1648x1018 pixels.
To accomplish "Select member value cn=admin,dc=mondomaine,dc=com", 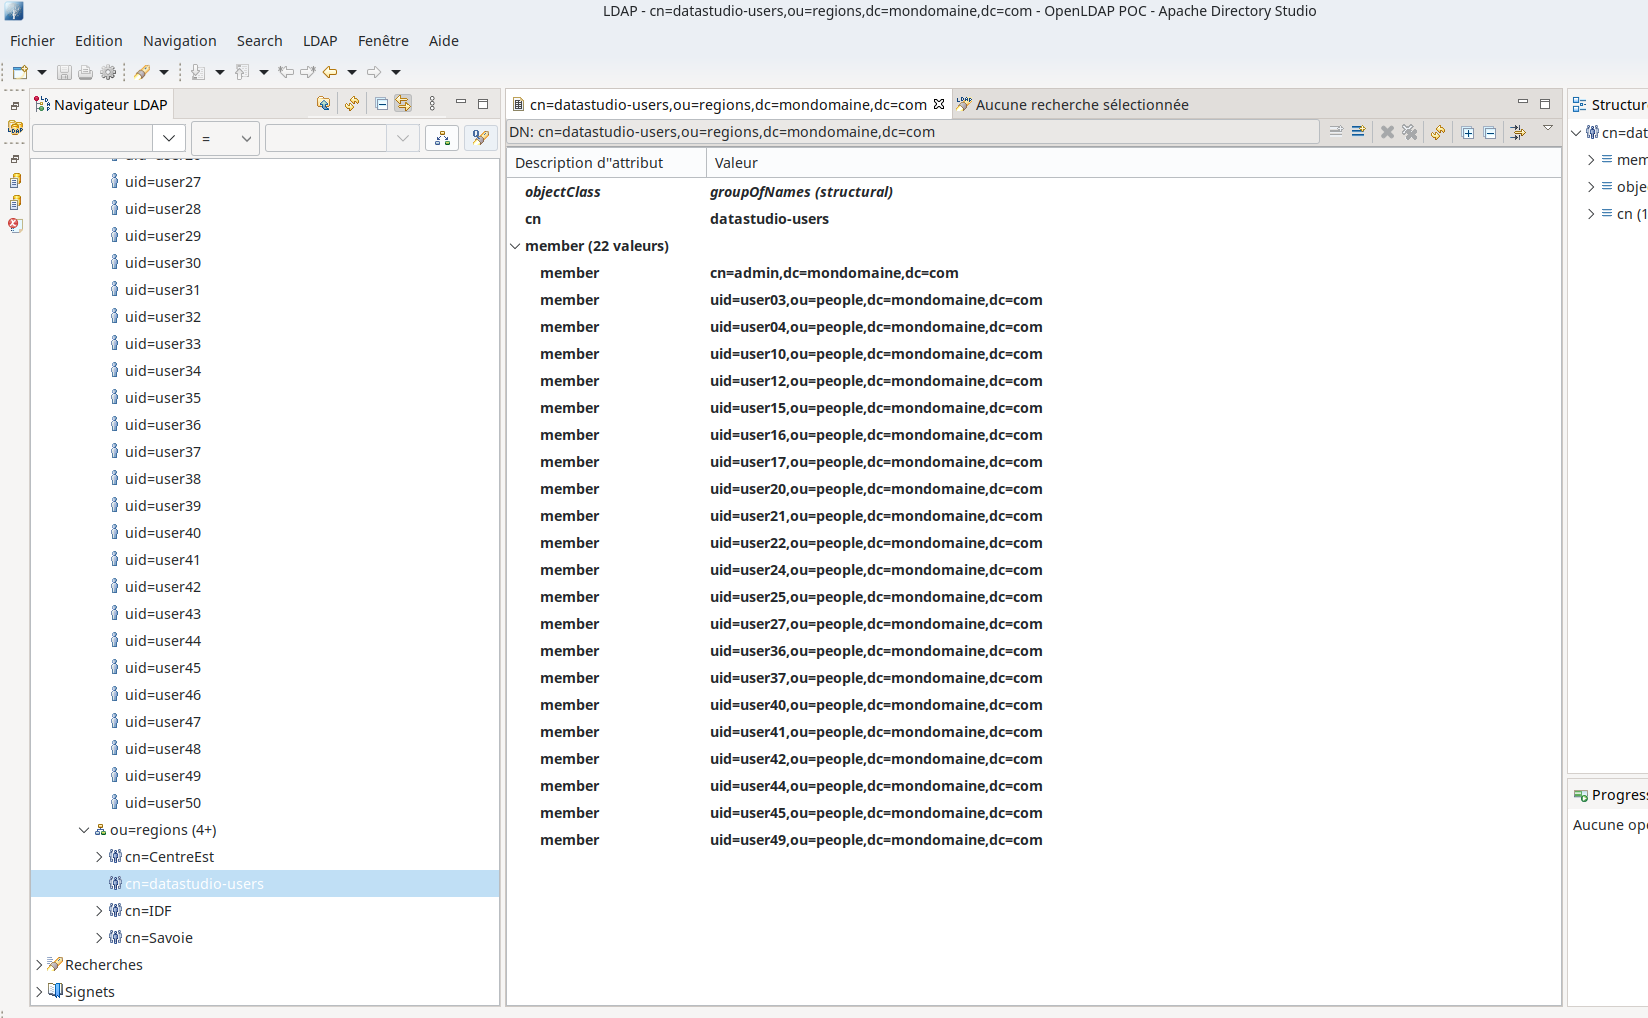I will 834,273.
